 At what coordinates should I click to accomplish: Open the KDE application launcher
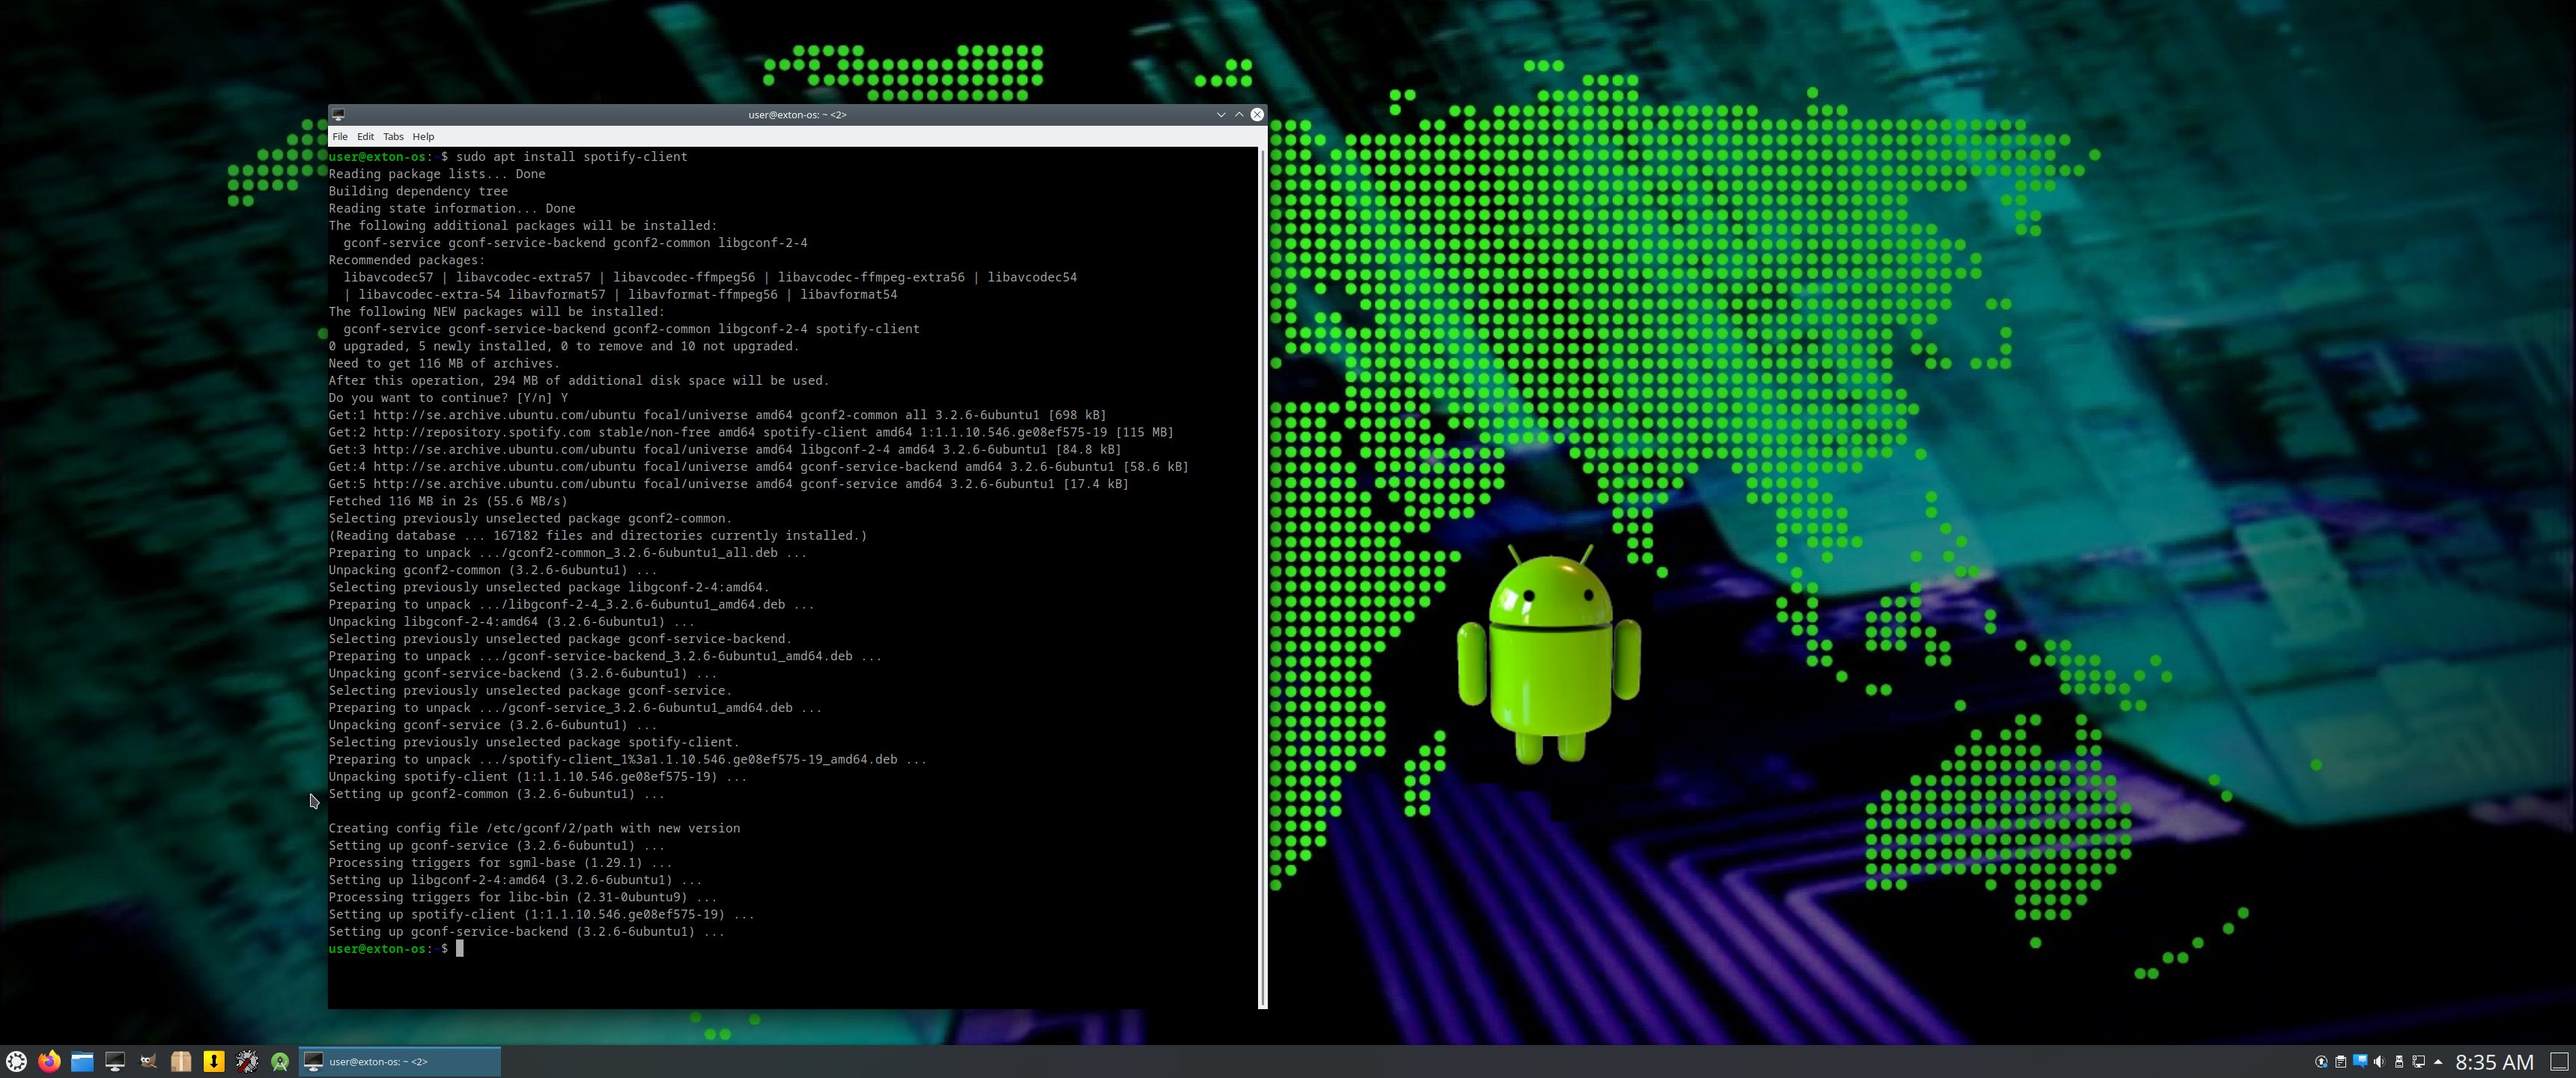(16, 1061)
